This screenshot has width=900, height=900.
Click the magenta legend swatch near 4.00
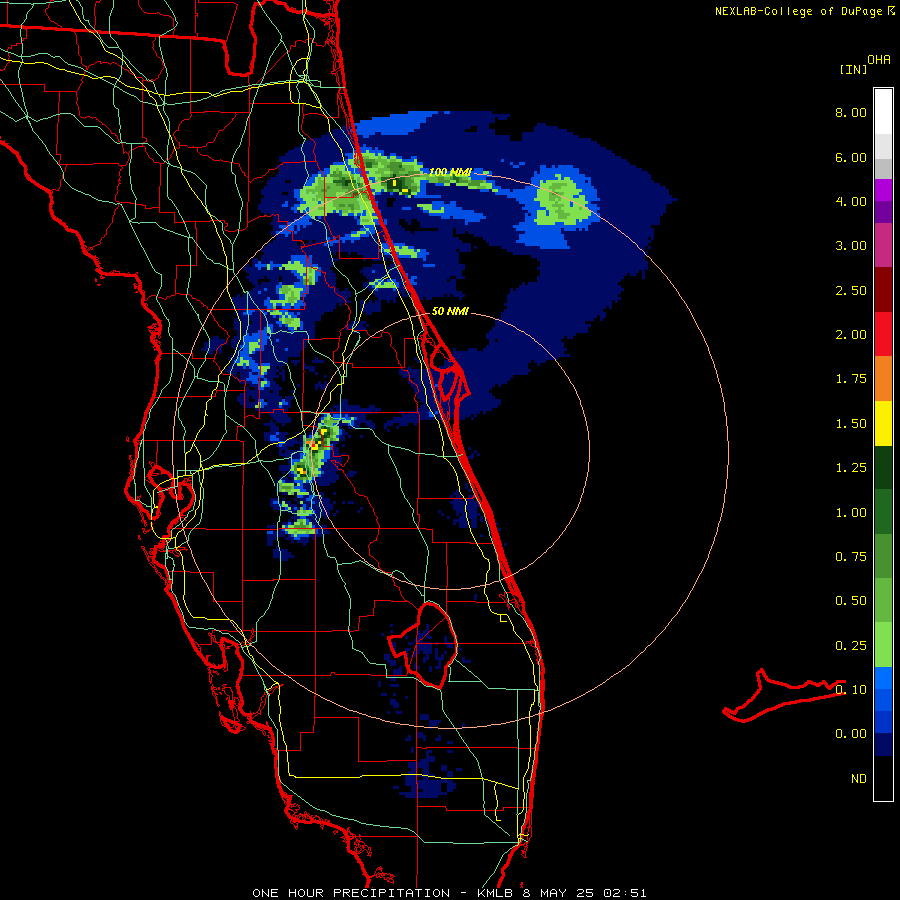(883, 190)
